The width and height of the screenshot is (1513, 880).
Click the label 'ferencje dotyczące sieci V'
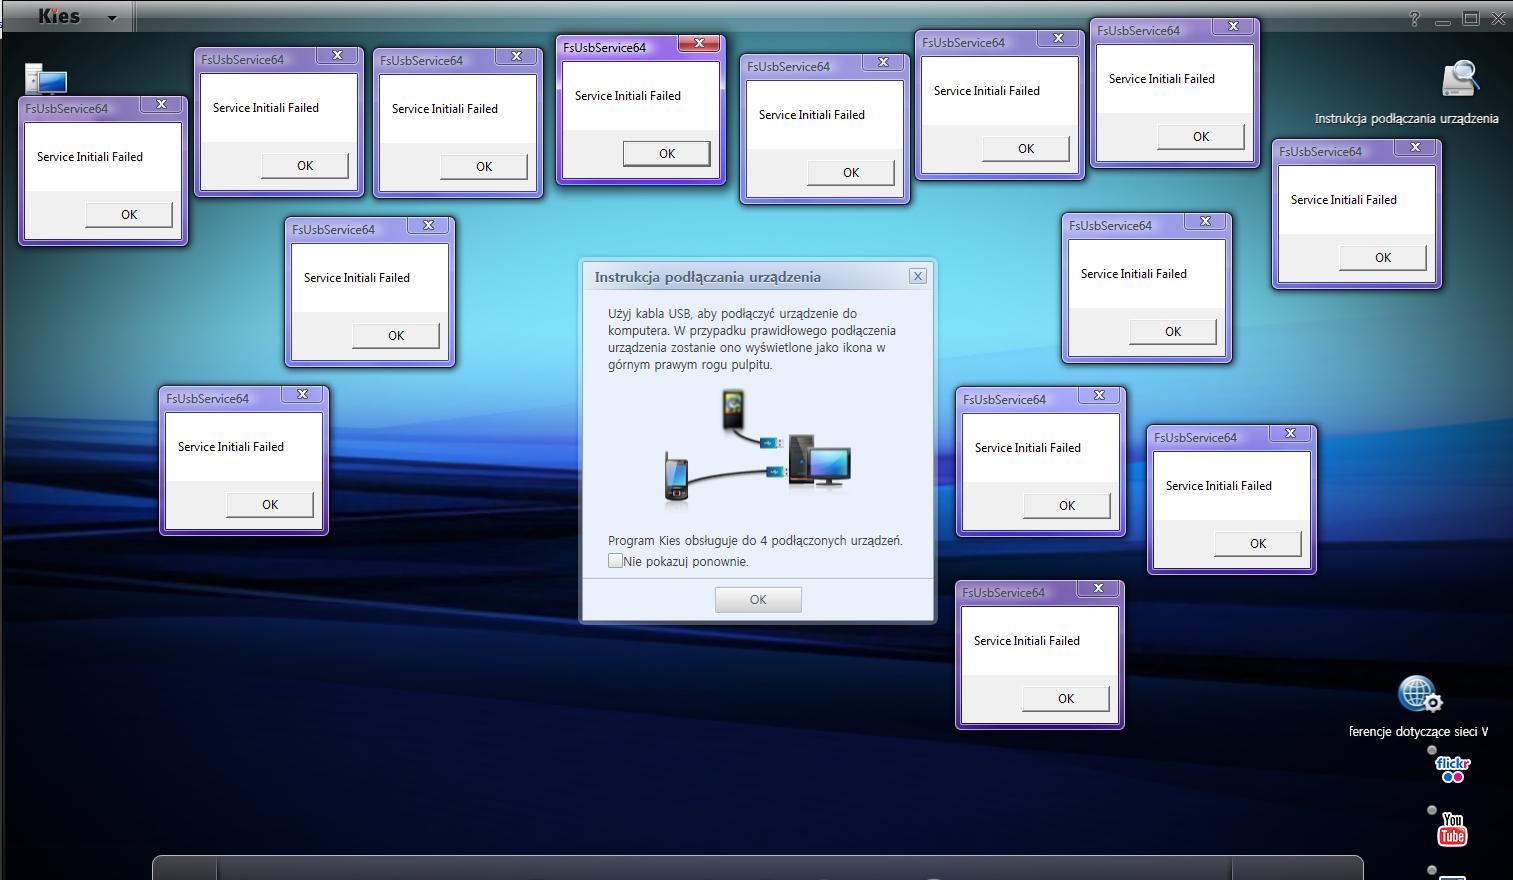pyautogui.click(x=1418, y=731)
